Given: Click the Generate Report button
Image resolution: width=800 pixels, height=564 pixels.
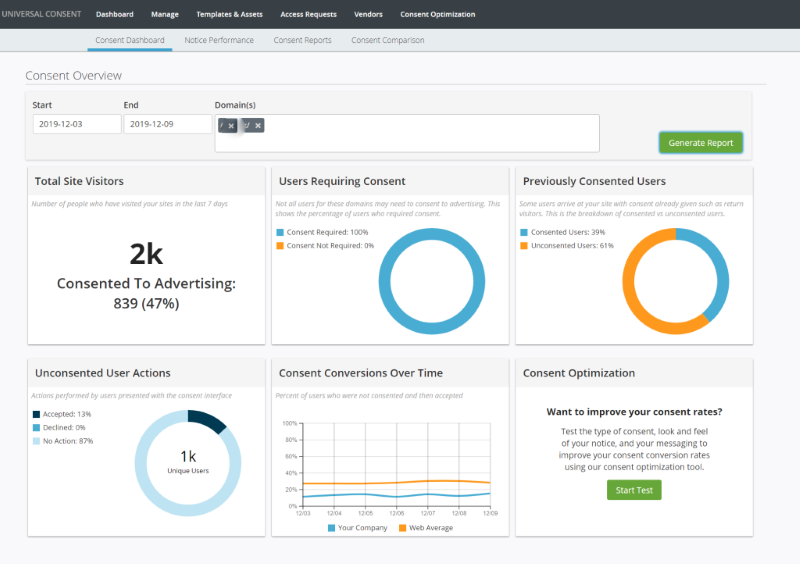Looking at the screenshot, I should [x=700, y=143].
